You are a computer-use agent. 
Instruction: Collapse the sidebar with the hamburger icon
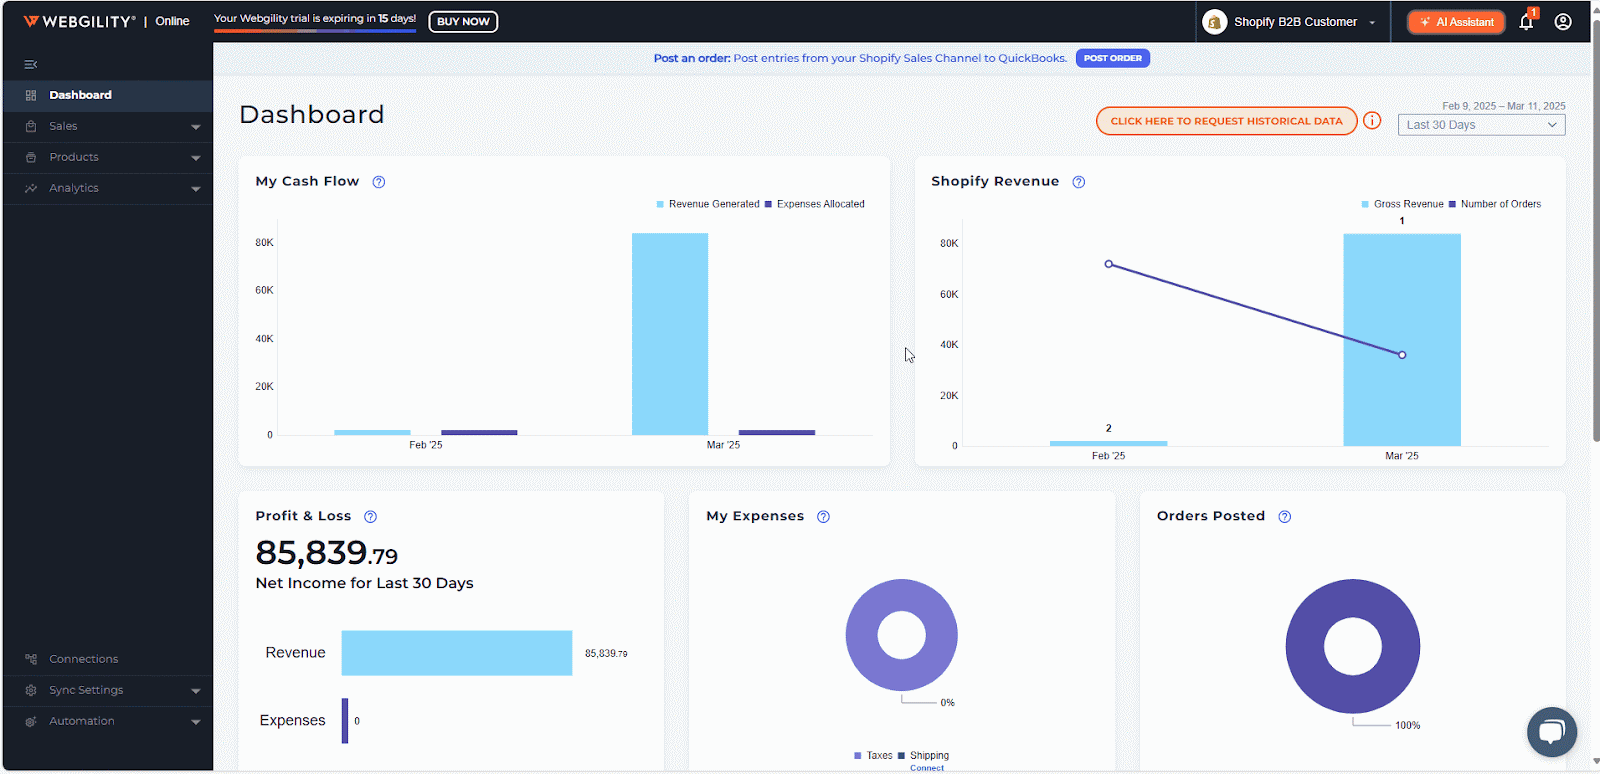(31, 65)
